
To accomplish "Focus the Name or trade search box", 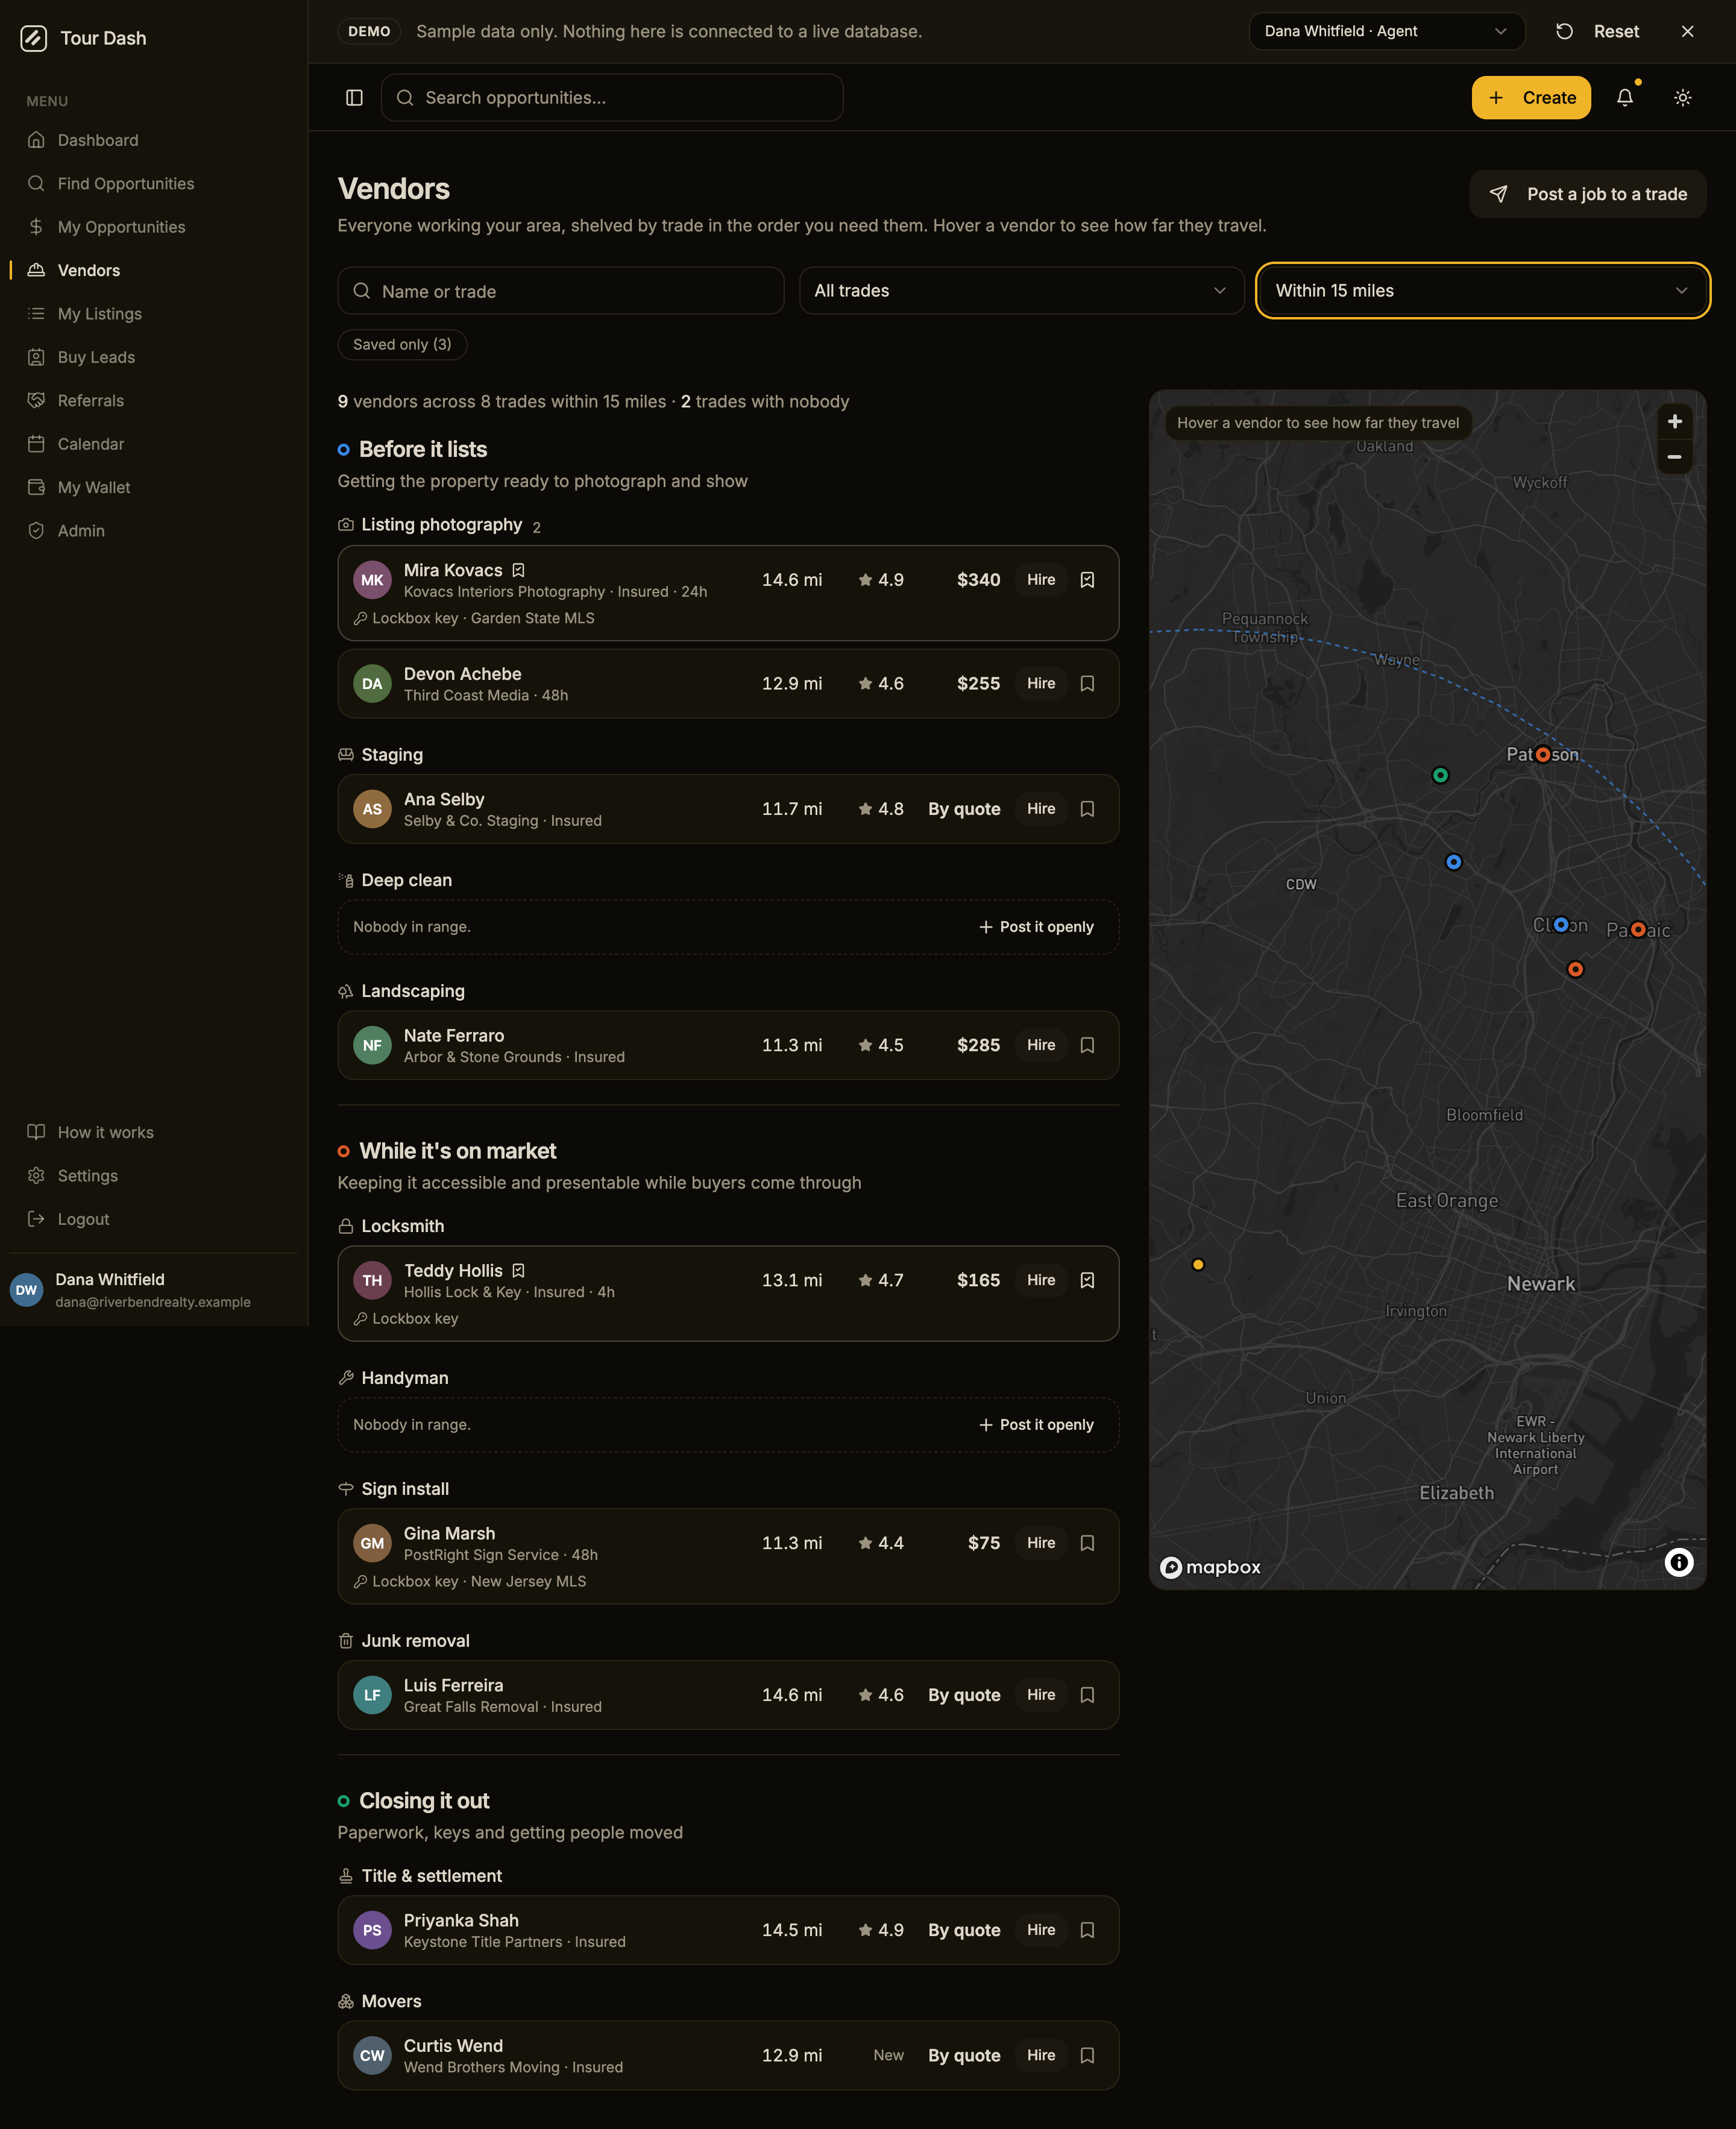I will click(560, 291).
